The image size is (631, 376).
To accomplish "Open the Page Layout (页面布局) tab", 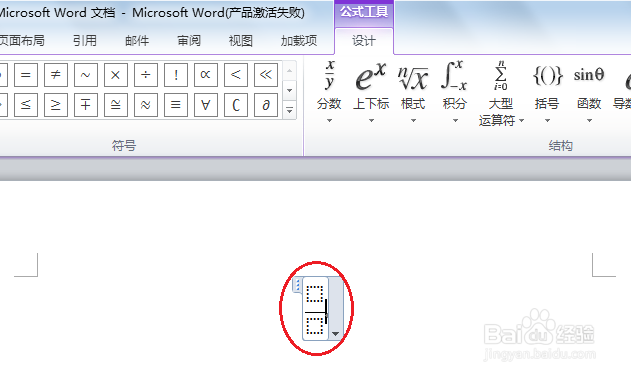I will [x=22, y=41].
